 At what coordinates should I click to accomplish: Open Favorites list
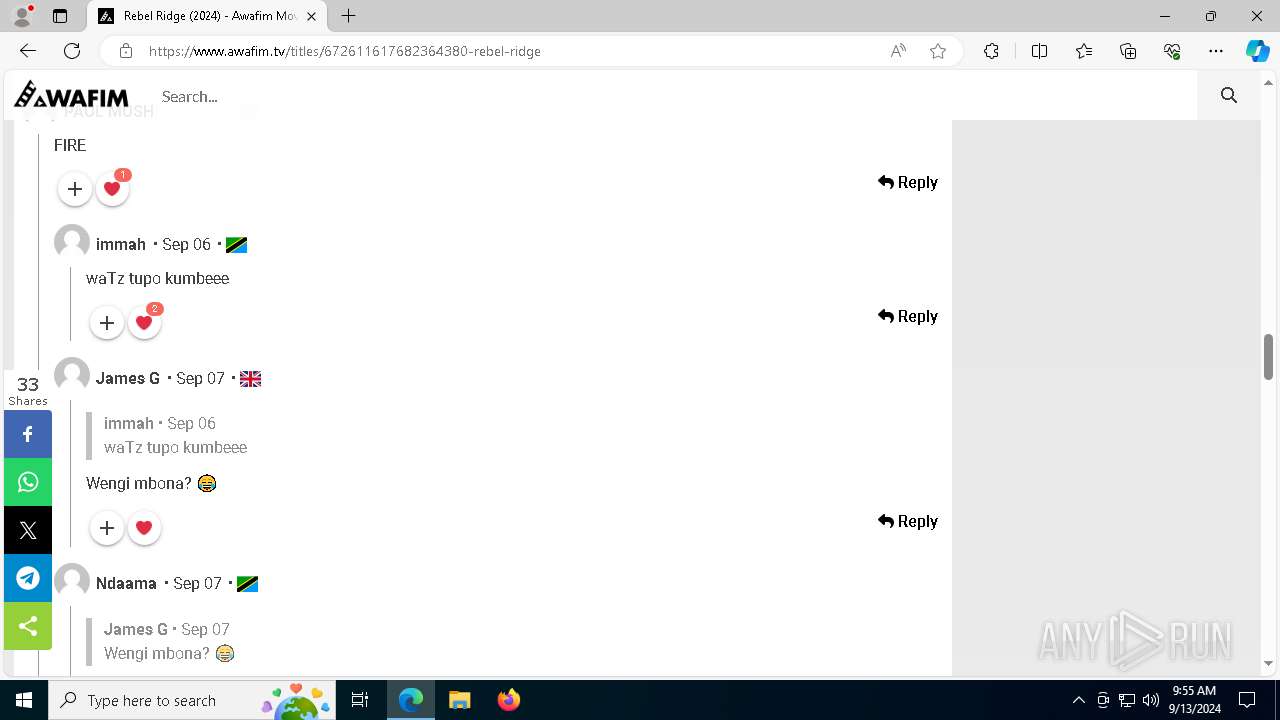(1084, 51)
